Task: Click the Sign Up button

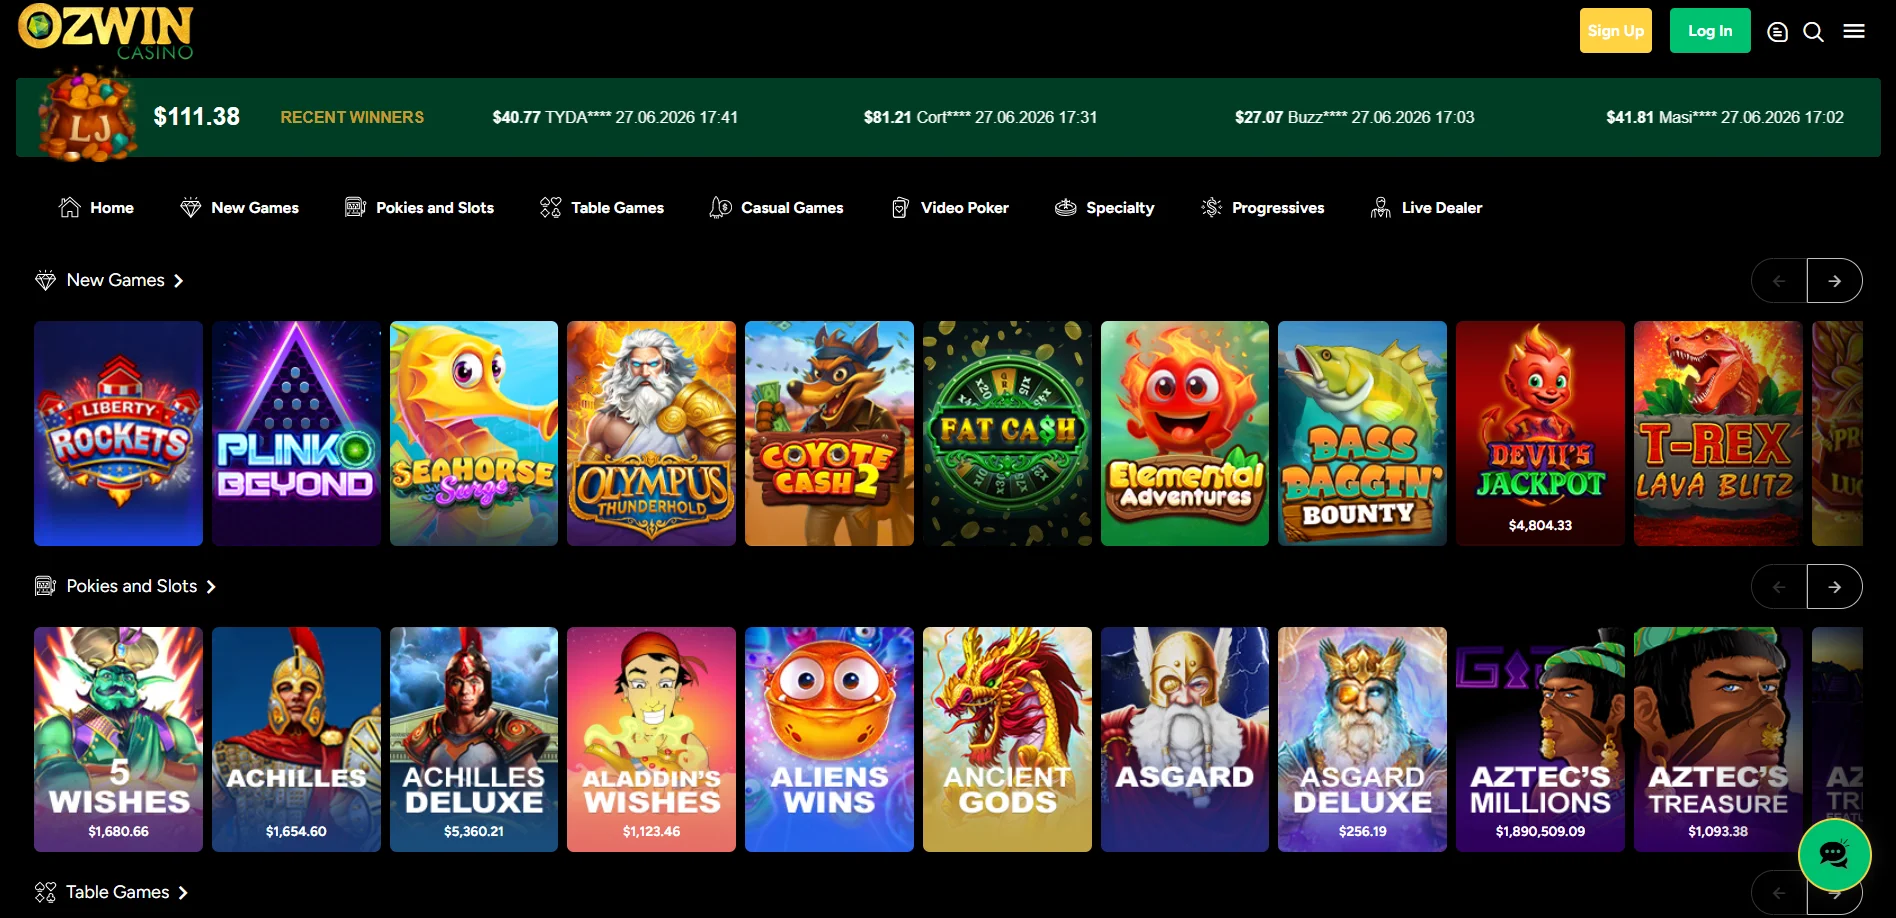Action: point(1616,31)
